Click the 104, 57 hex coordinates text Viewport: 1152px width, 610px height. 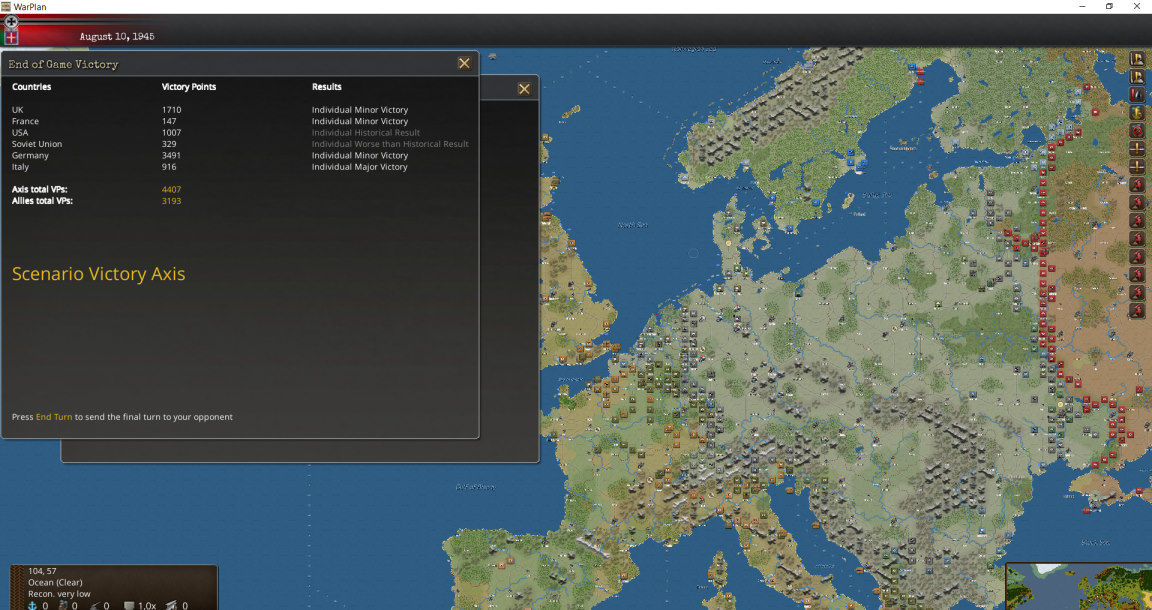point(42,571)
